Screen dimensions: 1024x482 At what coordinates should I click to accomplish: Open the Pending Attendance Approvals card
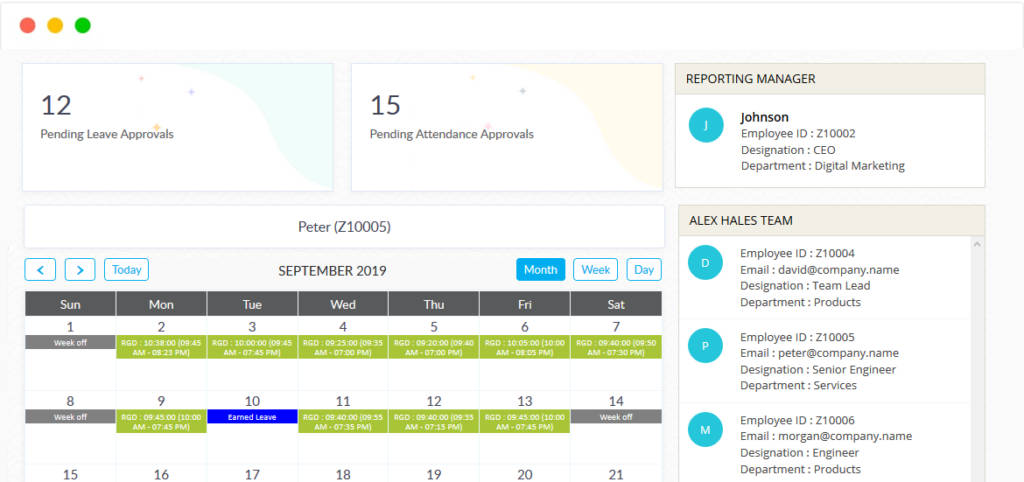coord(506,126)
